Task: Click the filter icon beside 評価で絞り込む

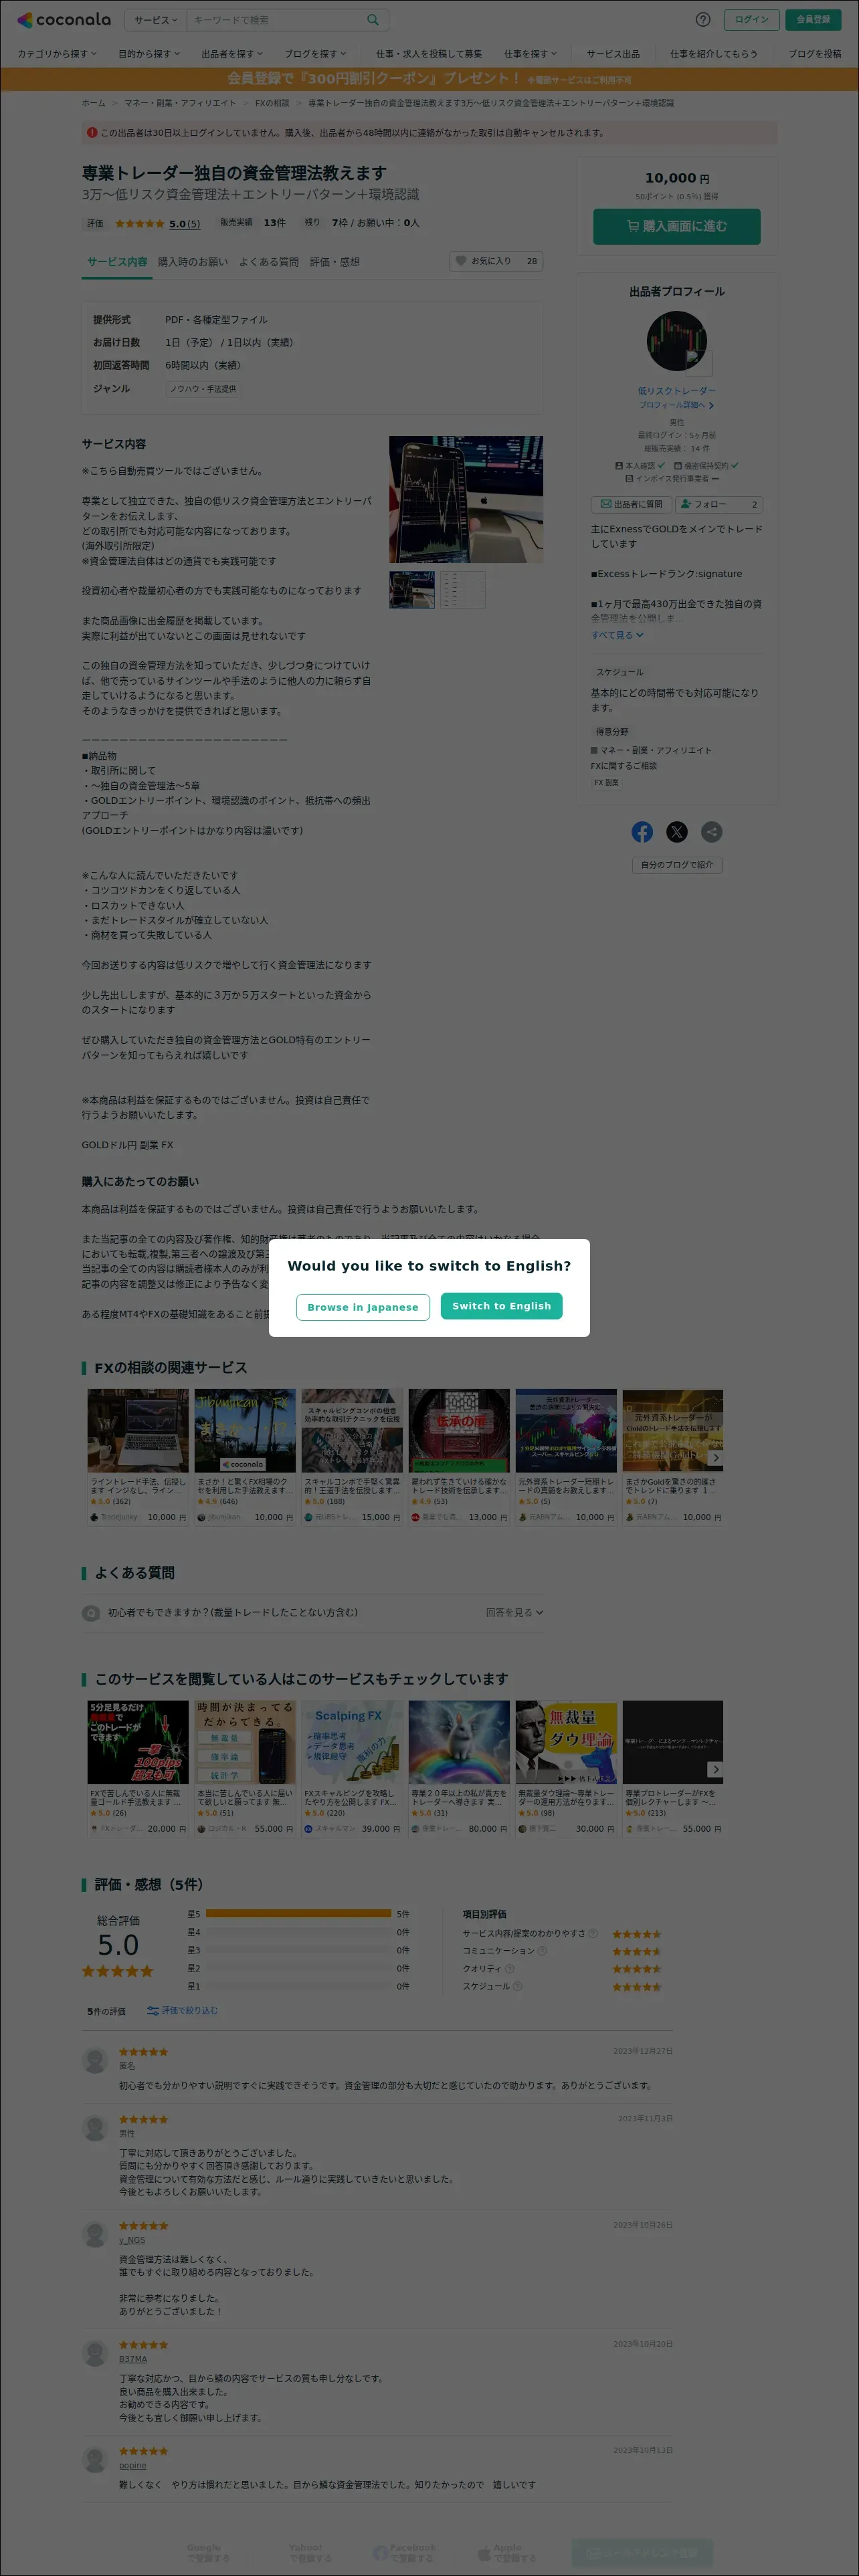Action: 153,2010
